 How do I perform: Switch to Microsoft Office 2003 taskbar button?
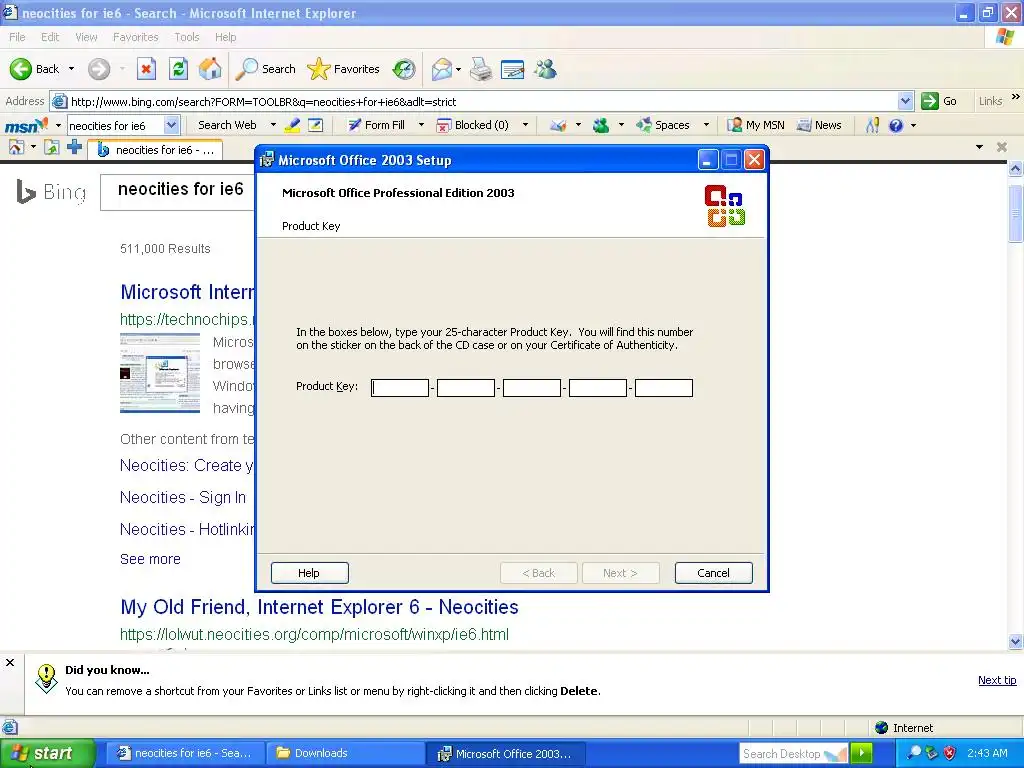pyautogui.click(x=508, y=753)
